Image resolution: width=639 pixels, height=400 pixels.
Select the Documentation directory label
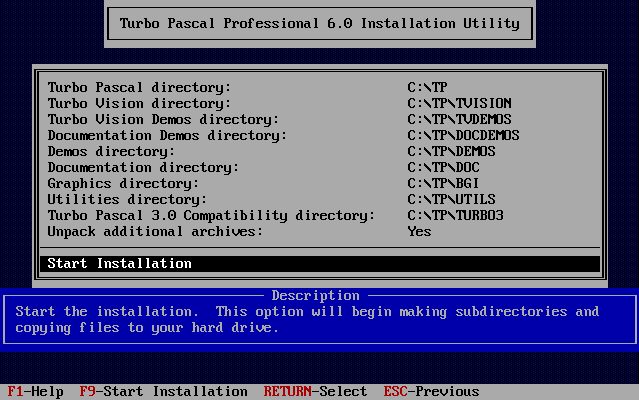[x=143, y=167]
